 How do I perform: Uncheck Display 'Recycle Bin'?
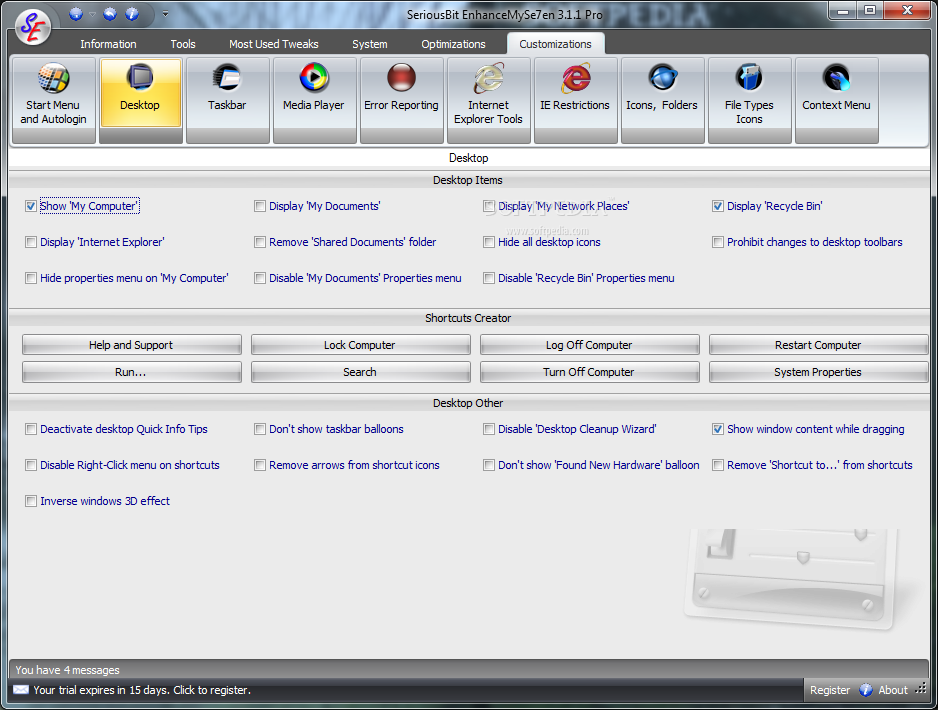(x=718, y=206)
